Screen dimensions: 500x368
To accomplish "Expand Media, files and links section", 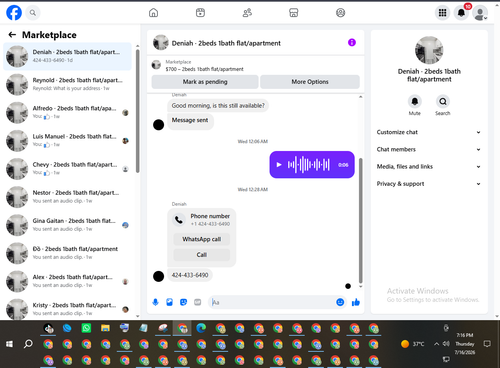I will pyautogui.click(x=429, y=166).
